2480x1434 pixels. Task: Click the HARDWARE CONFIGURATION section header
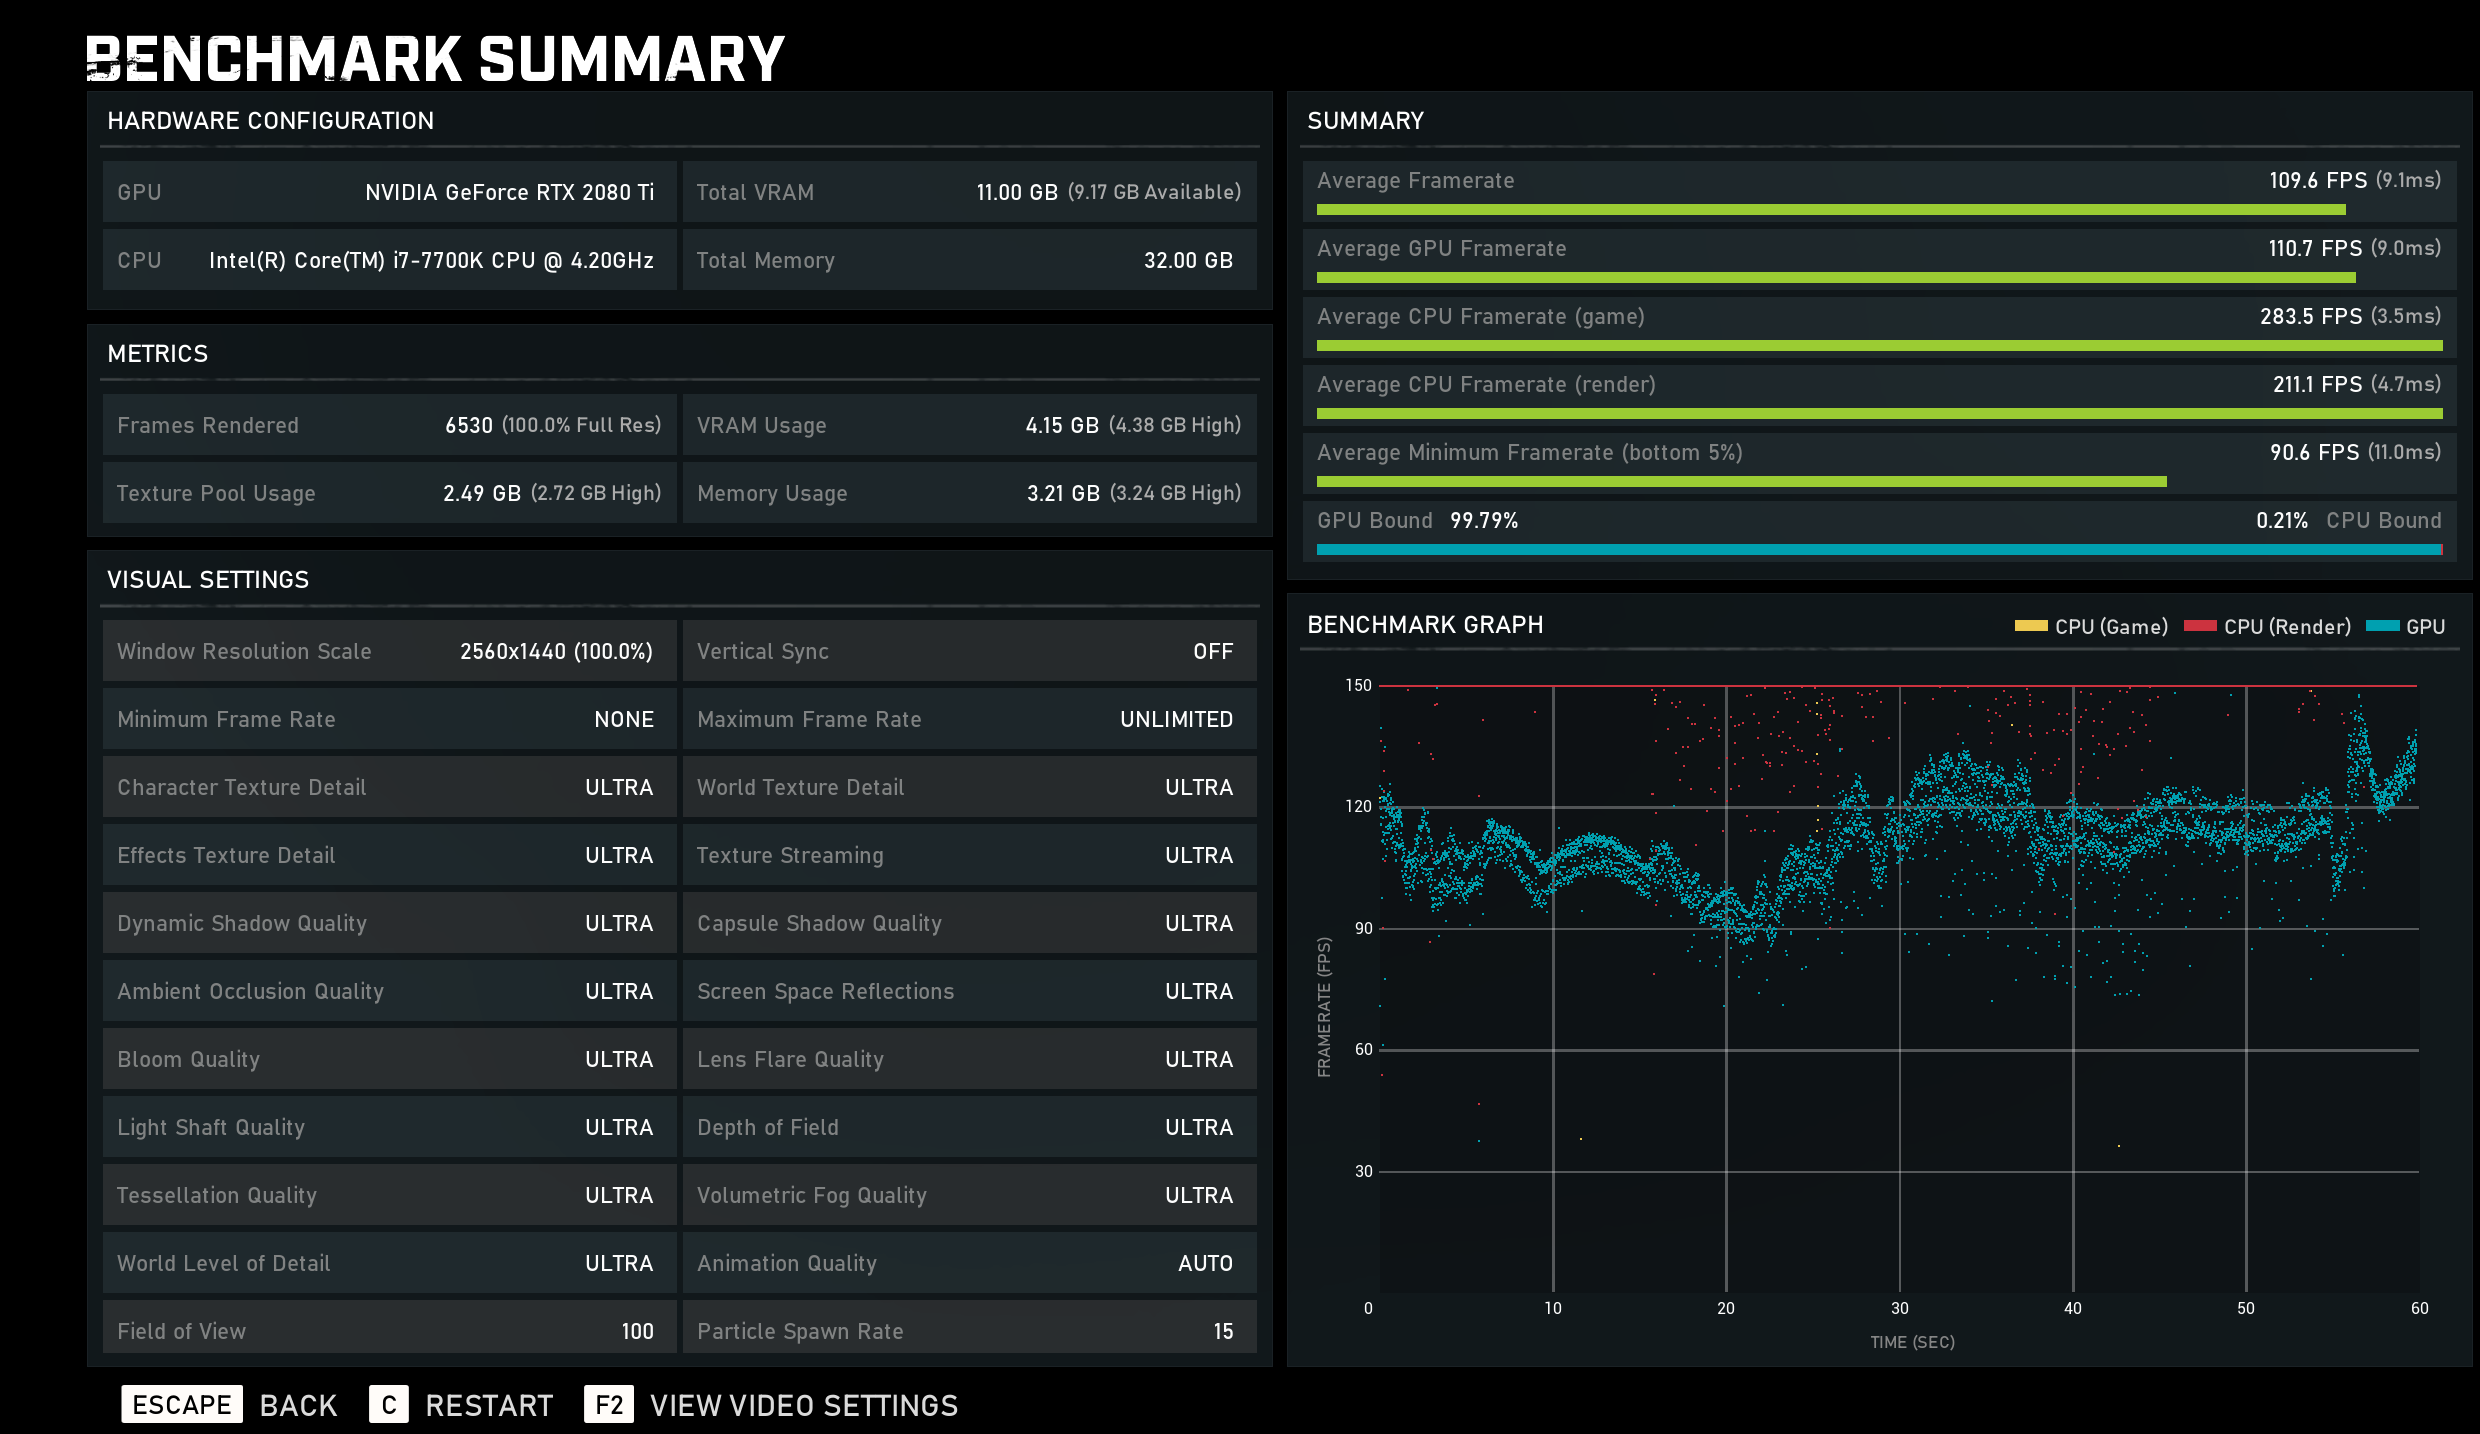[270, 121]
